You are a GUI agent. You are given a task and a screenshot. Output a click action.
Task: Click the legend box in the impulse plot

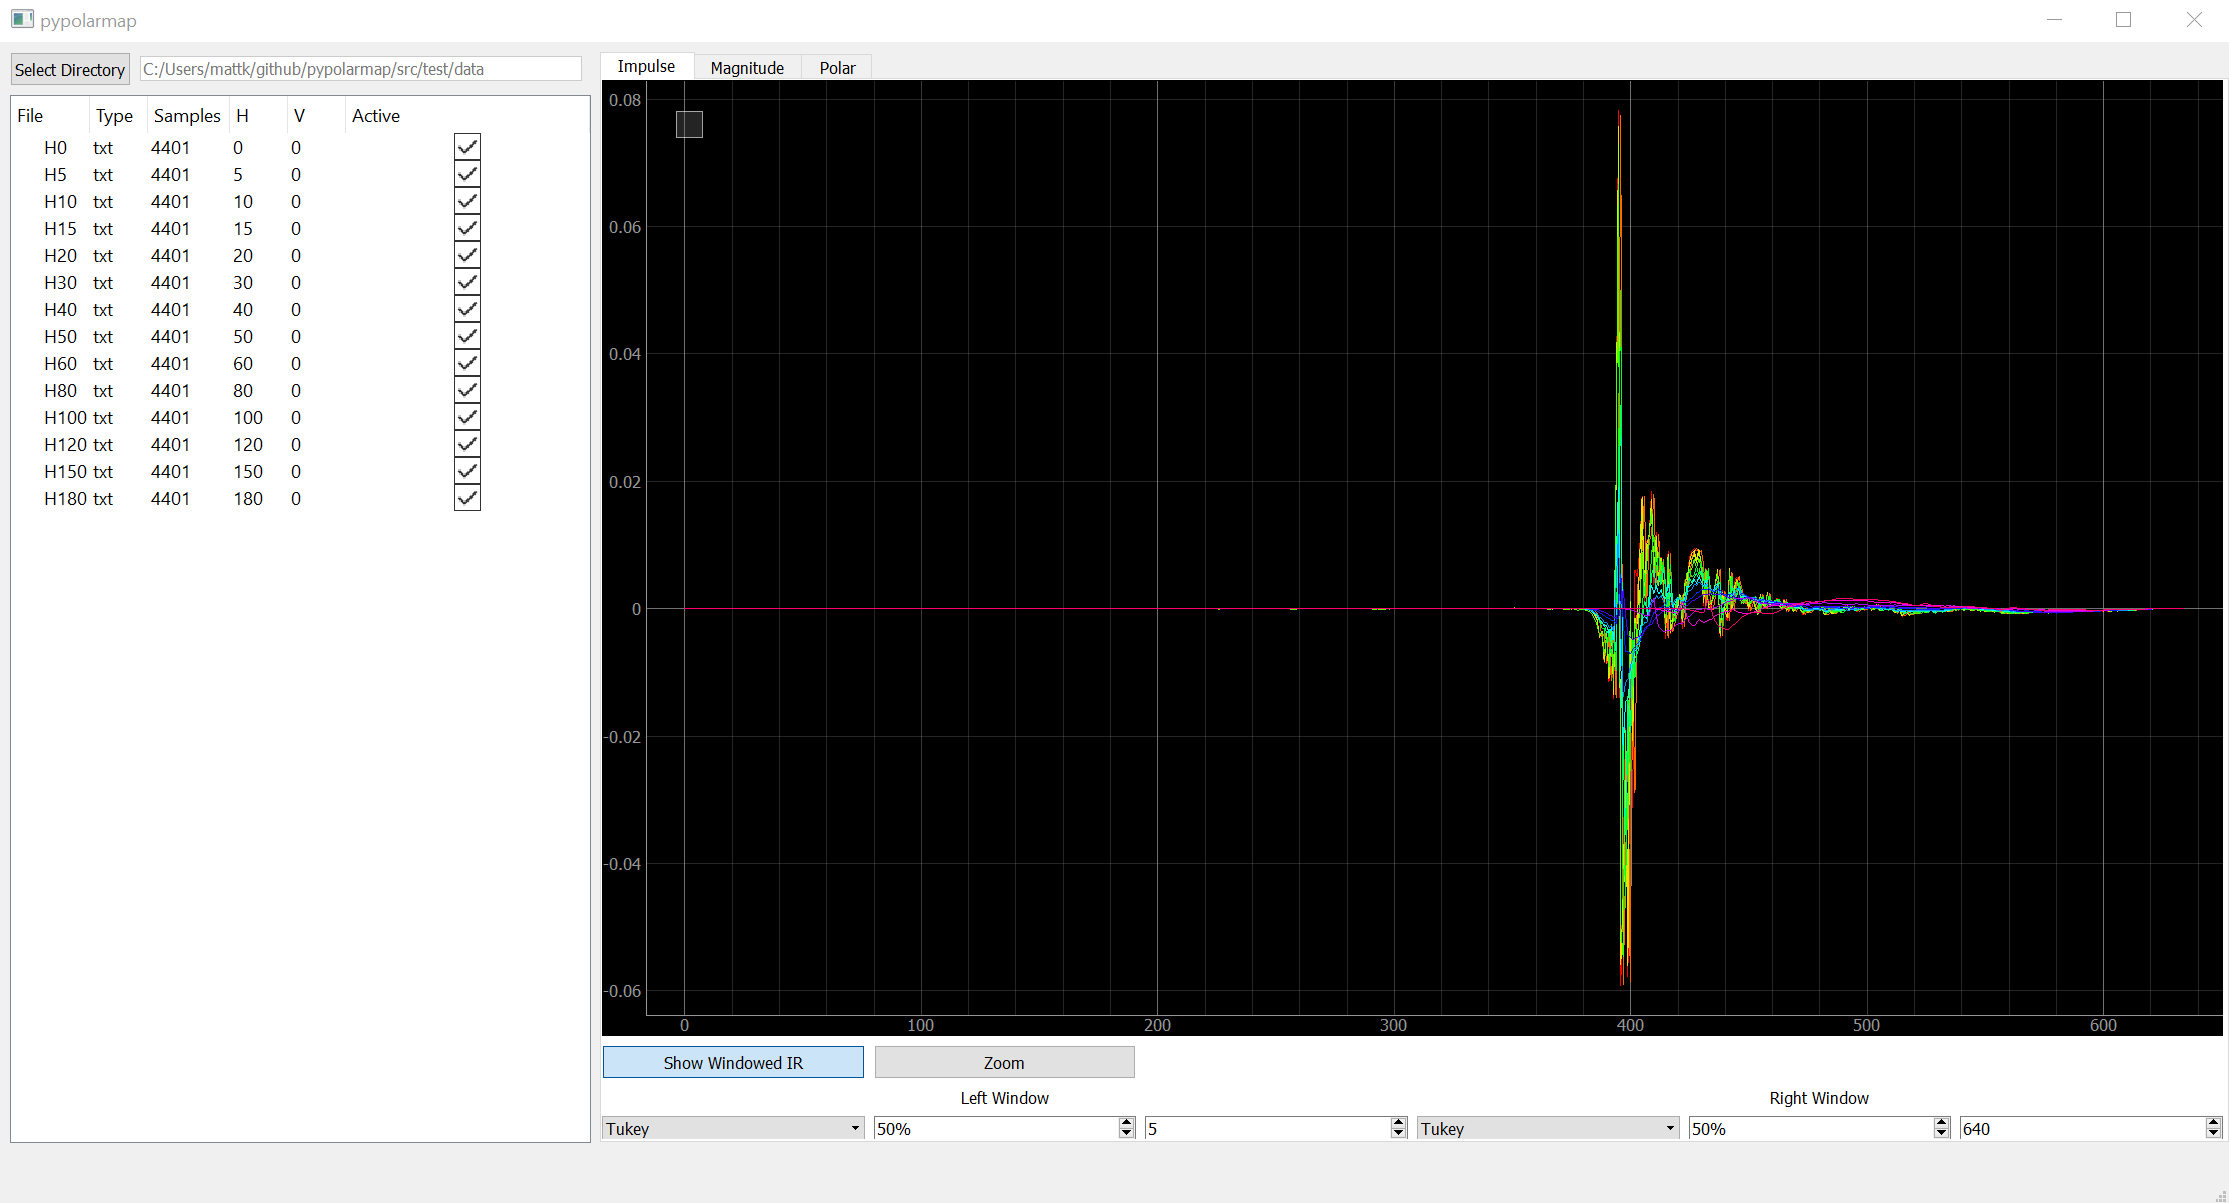(x=689, y=124)
